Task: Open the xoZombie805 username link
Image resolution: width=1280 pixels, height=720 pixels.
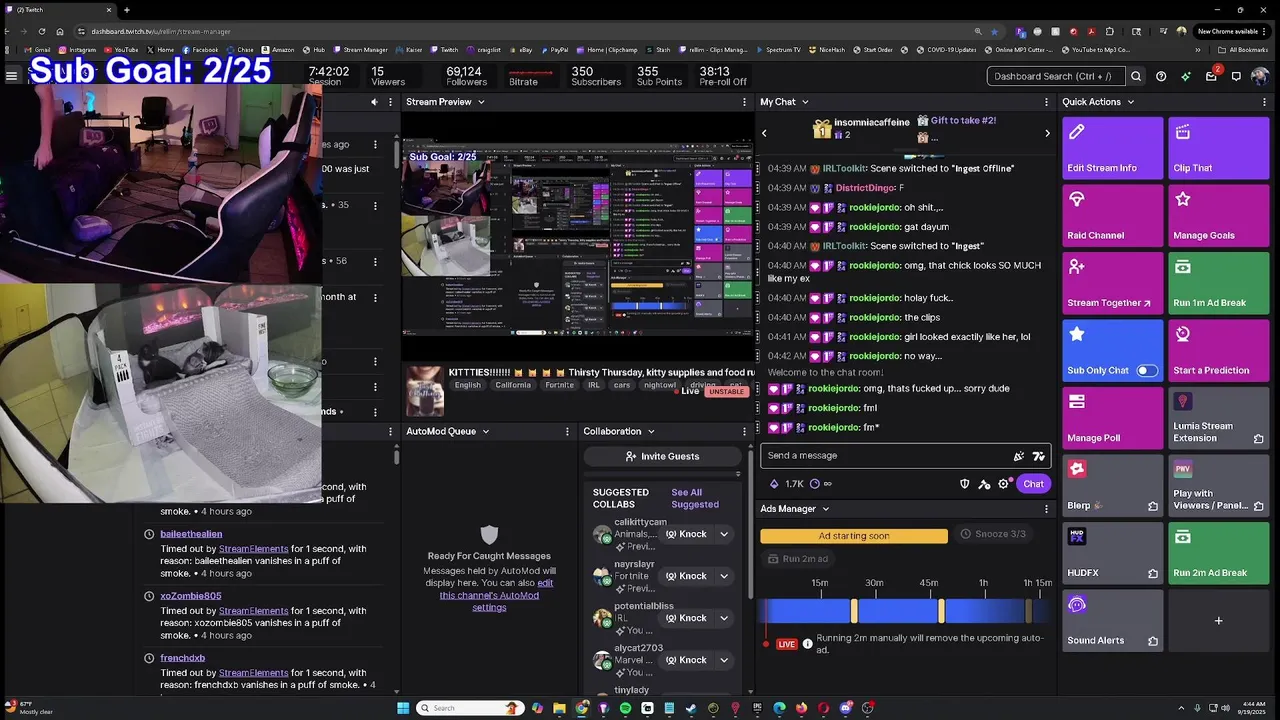Action: click(191, 596)
